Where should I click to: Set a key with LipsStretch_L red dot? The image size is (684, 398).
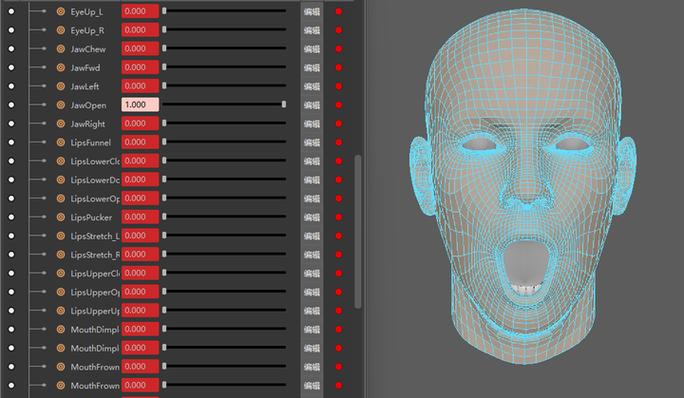339,236
